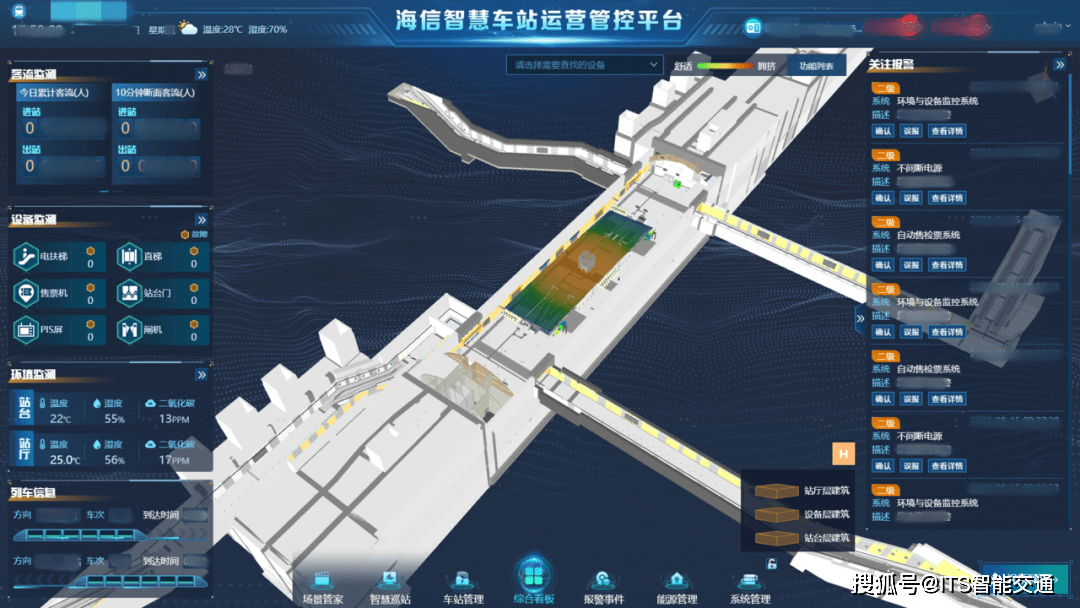Screen dimensions: 1080x608
Task: Click the 智慧巡站 navigation icon
Action: click(390, 579)
